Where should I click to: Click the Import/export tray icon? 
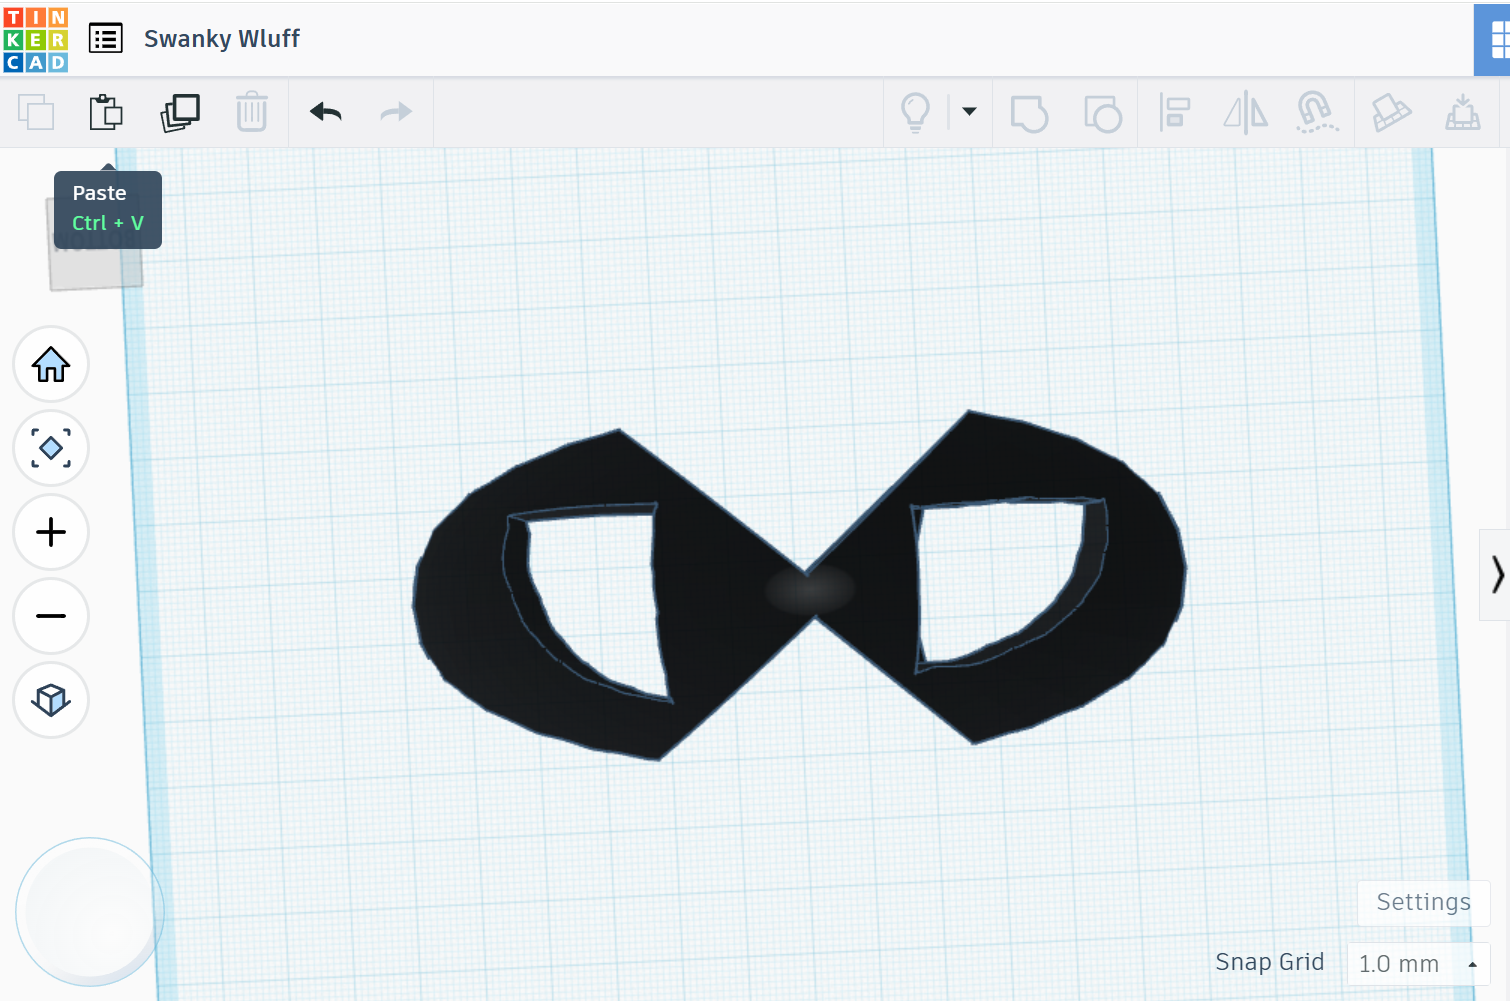point(1463,112)
